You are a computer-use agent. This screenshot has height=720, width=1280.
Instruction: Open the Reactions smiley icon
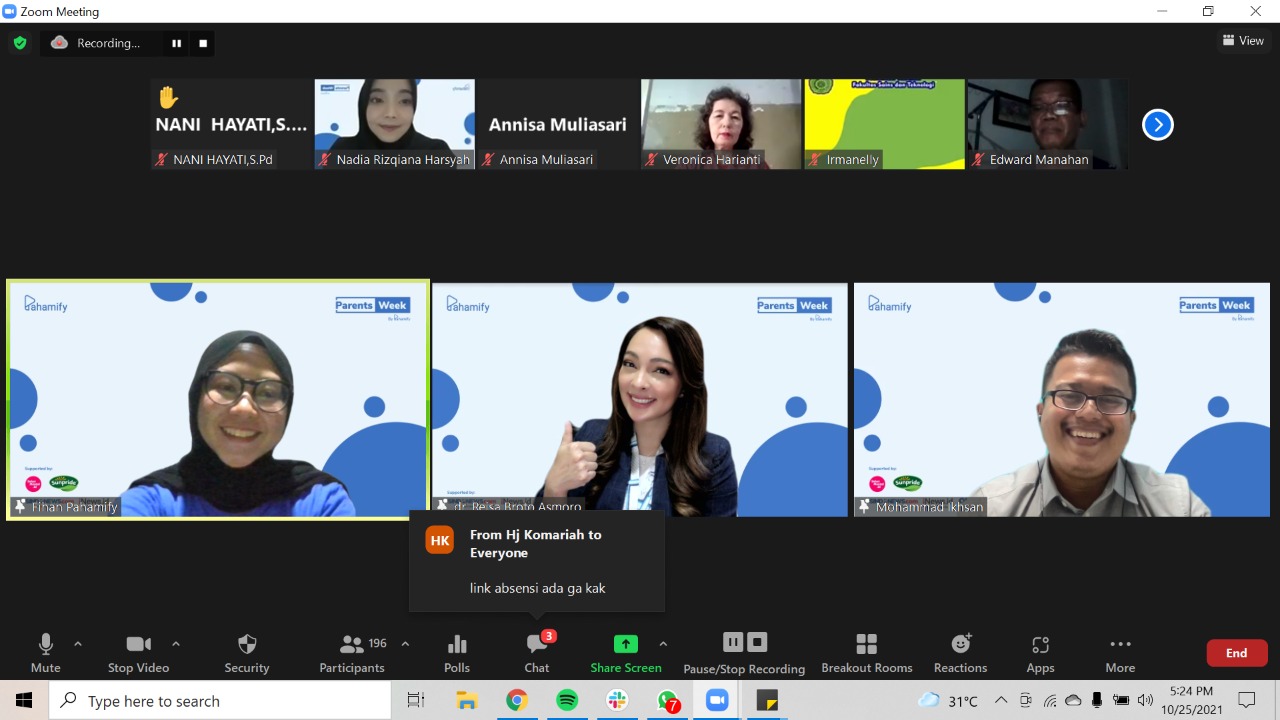960,645
